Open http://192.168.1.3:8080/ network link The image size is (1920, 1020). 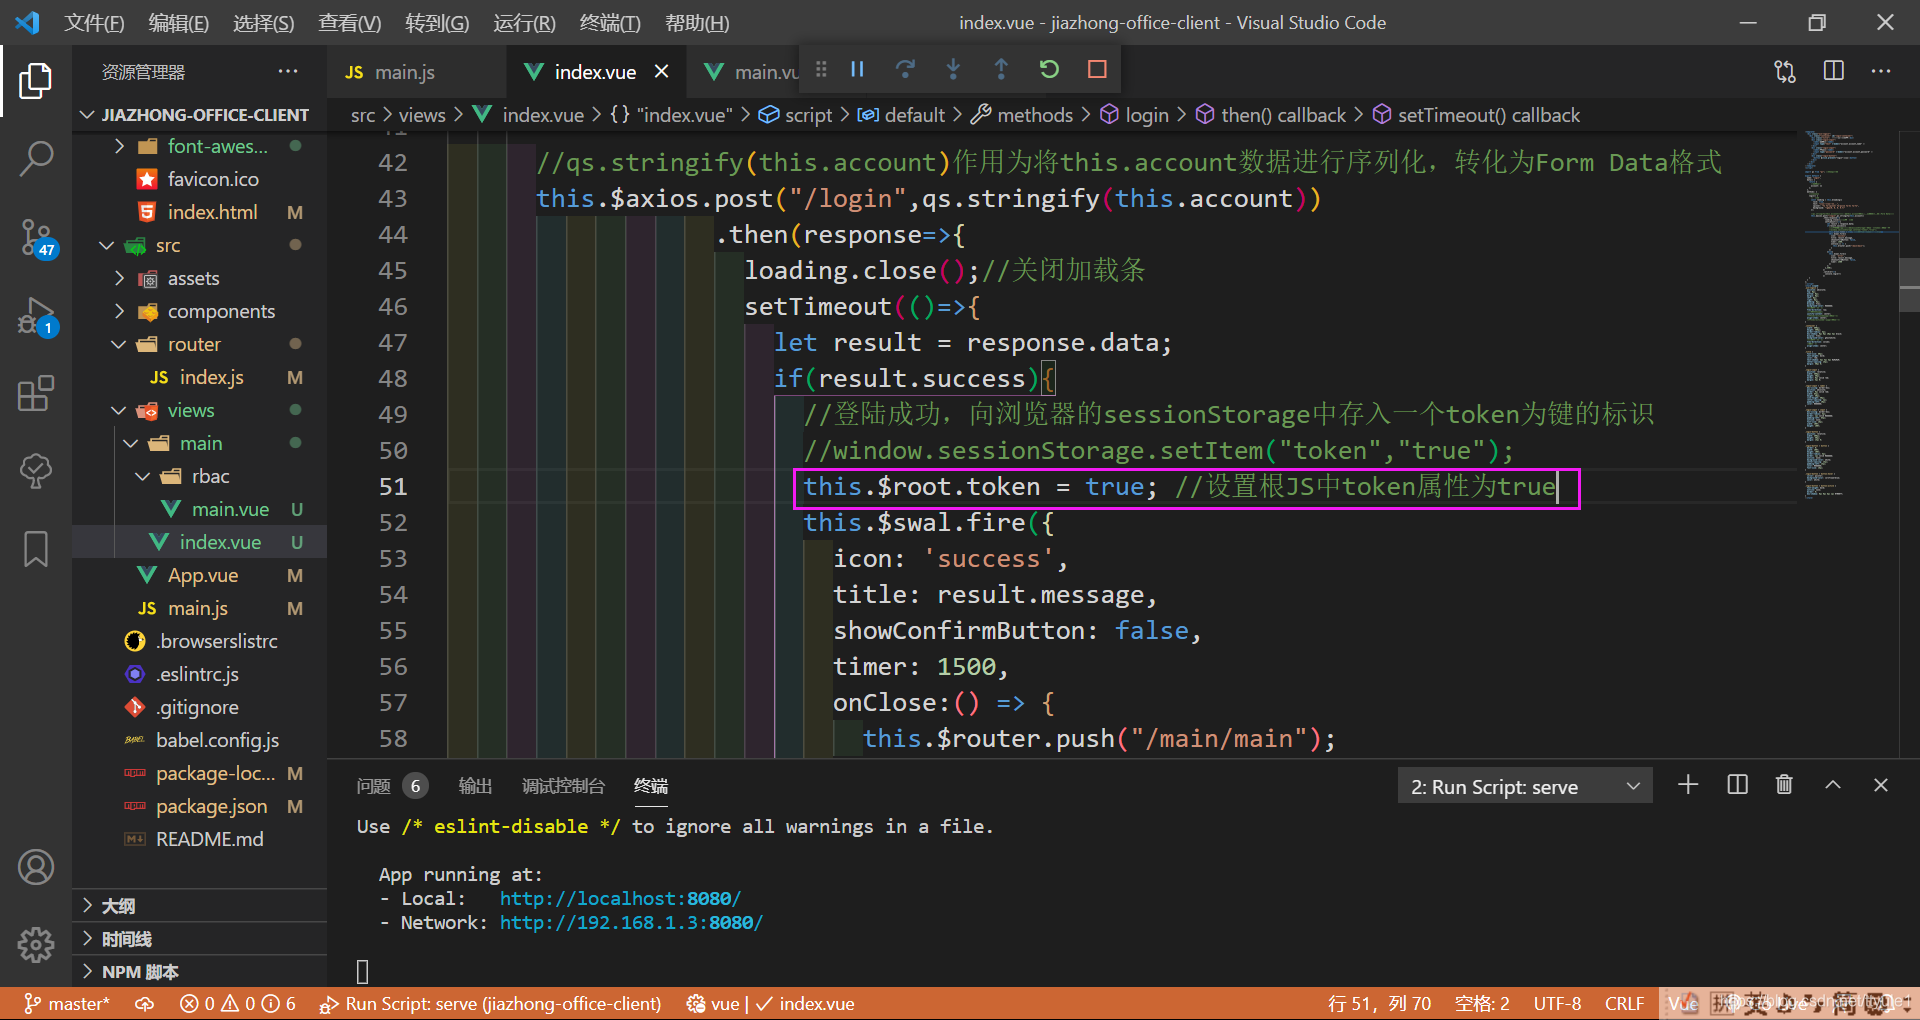[631, 922]
